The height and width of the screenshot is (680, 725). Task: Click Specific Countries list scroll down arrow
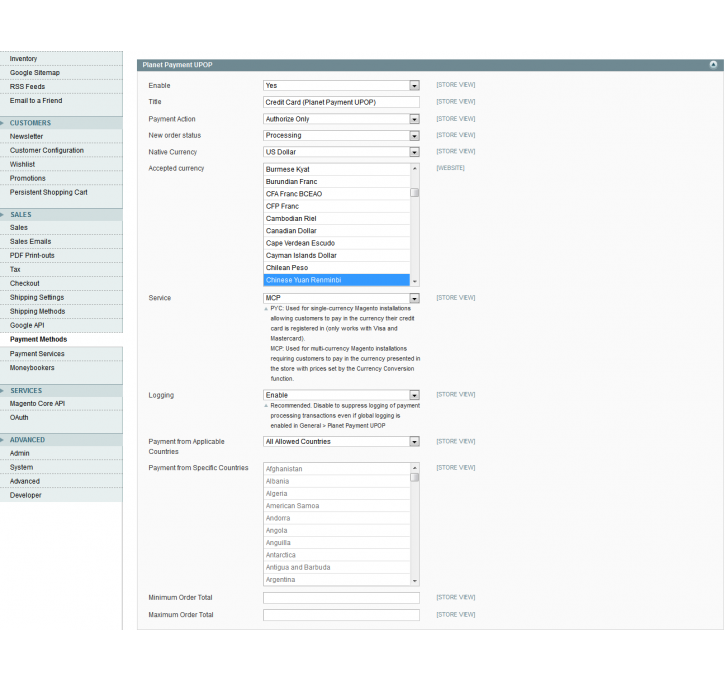[x=415, y=581]
